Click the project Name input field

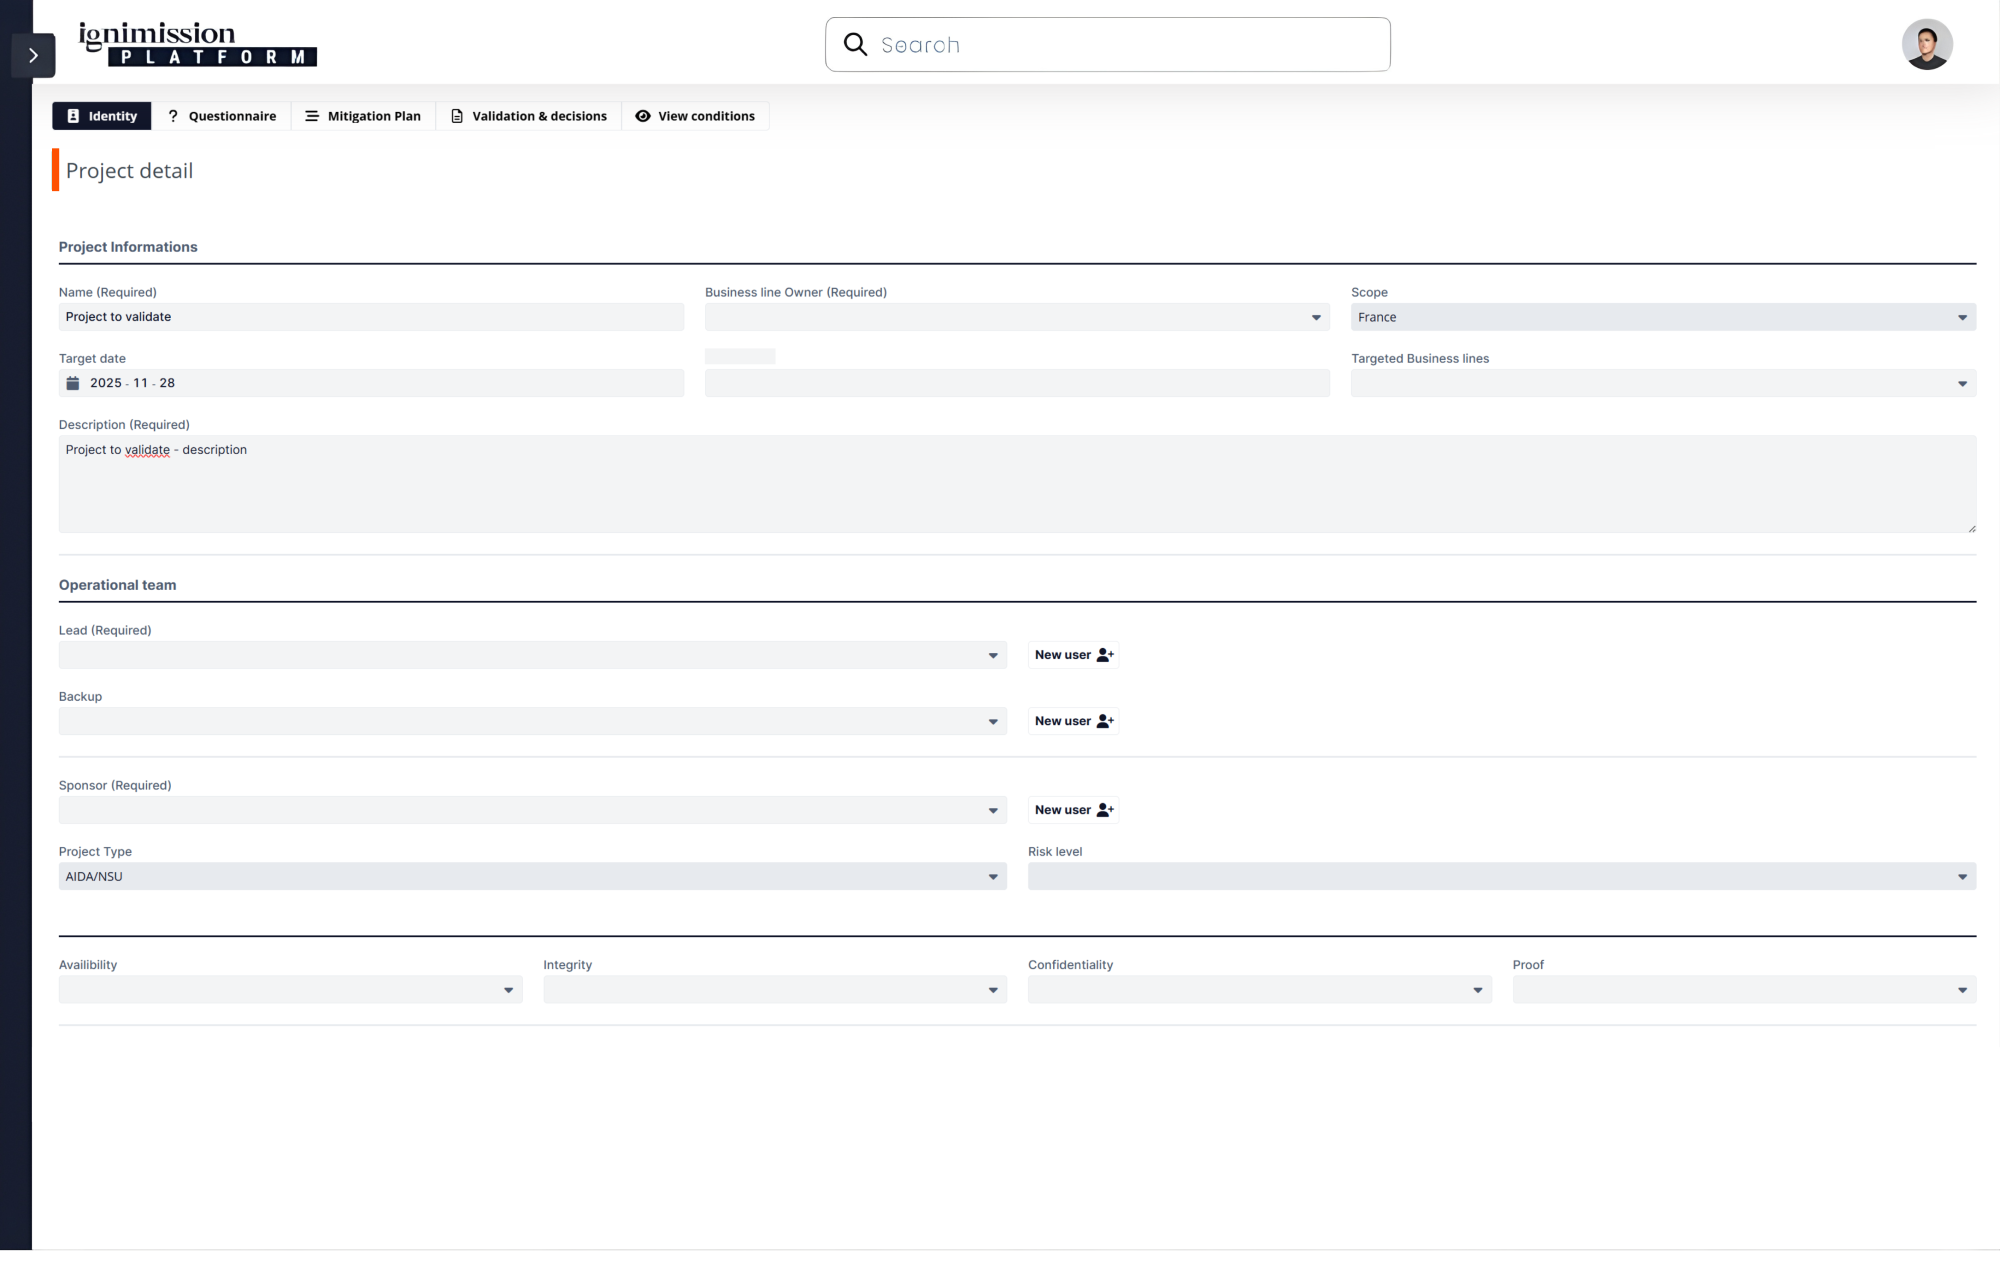pyautogui.click(x=371, y=317)
